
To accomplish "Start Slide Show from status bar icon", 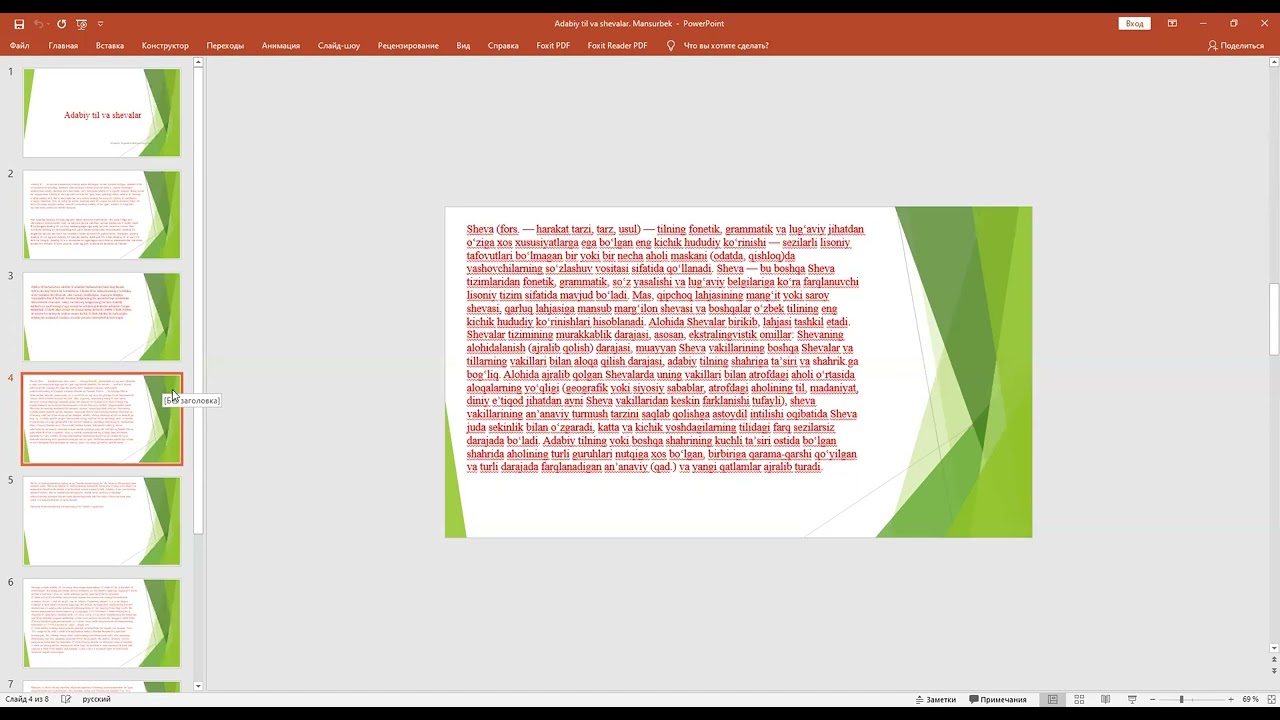I will coord(1132,699).
